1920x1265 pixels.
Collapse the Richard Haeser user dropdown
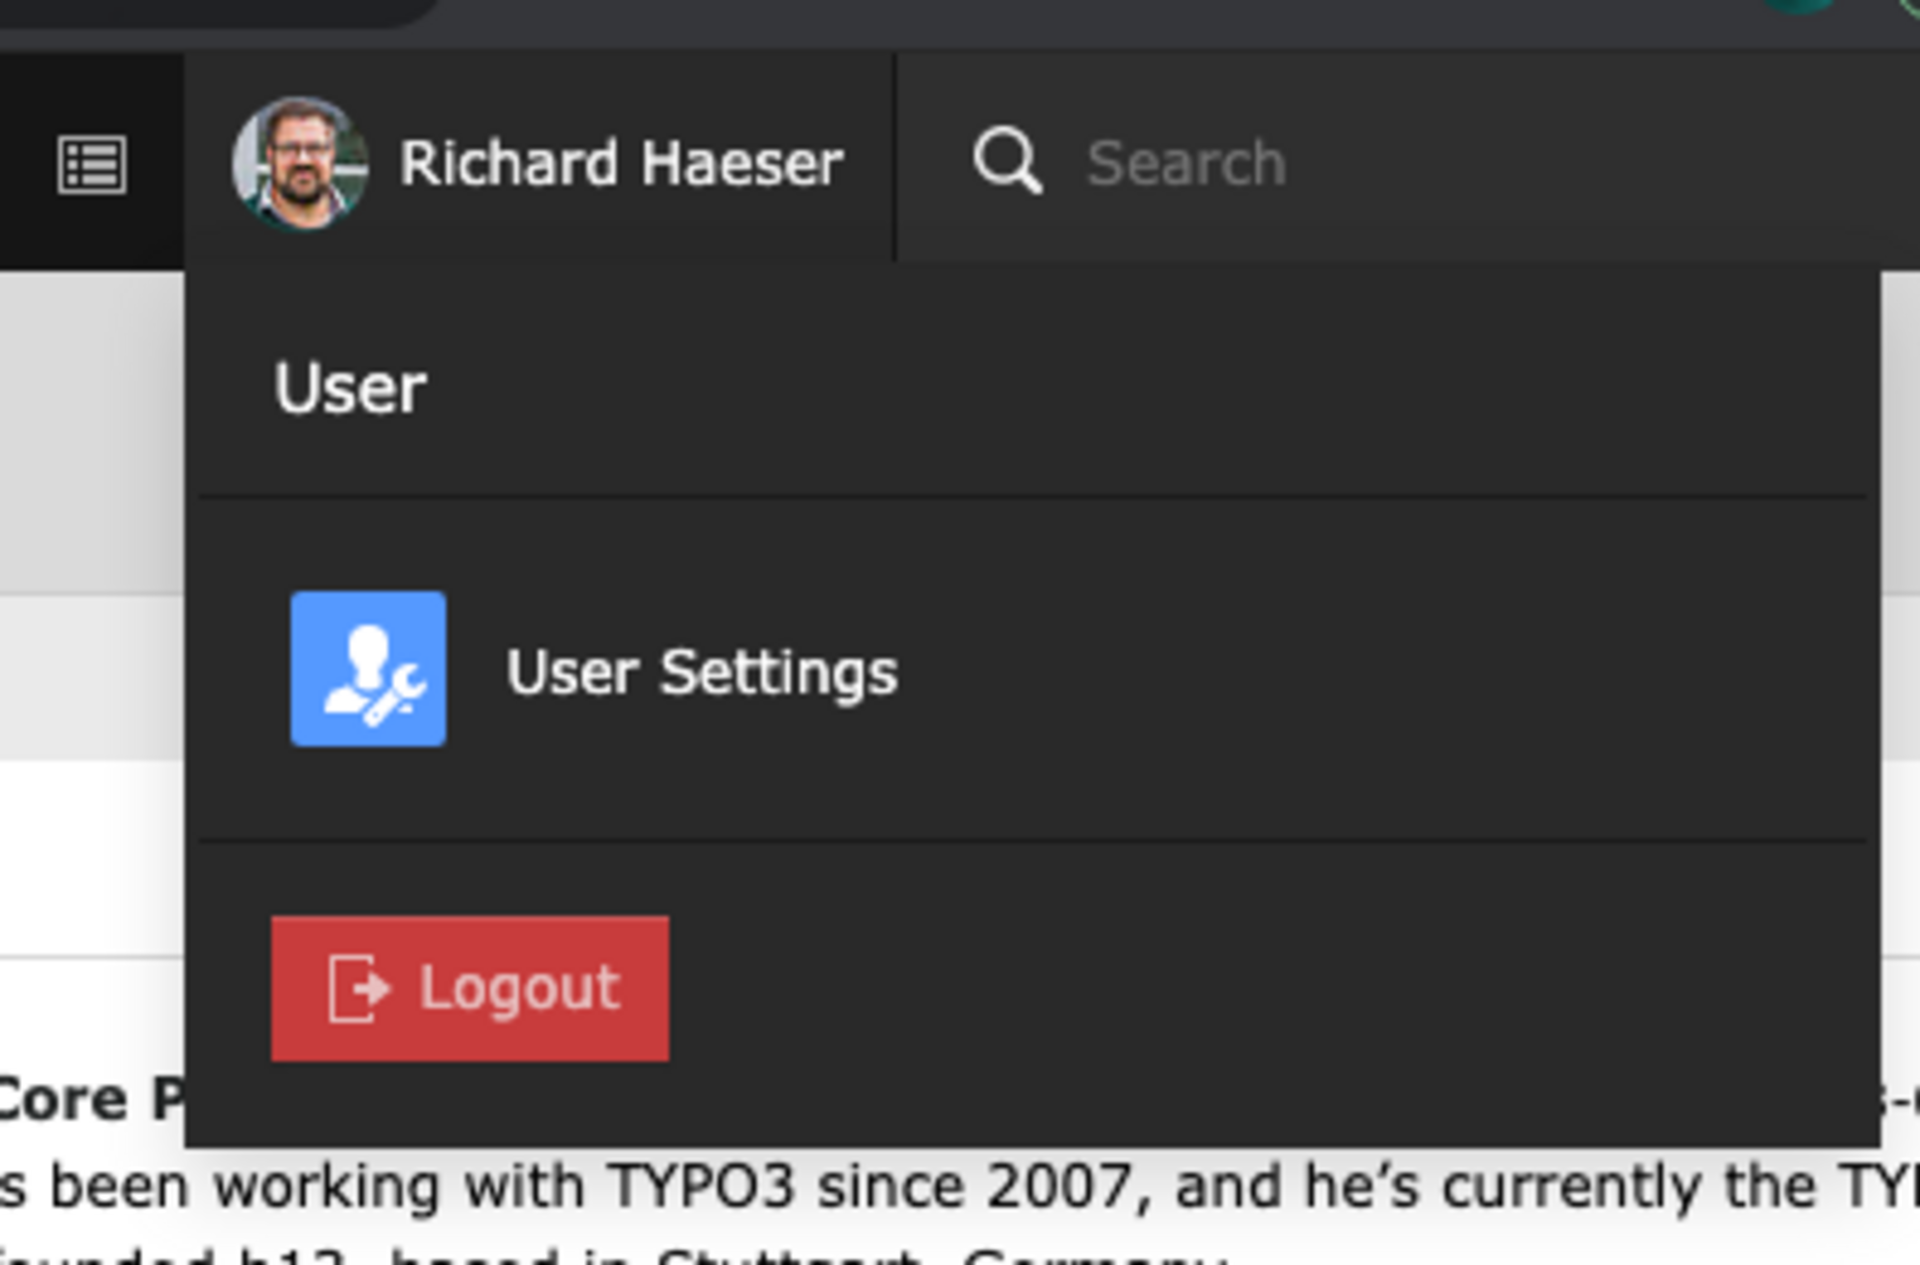(539, 163)
